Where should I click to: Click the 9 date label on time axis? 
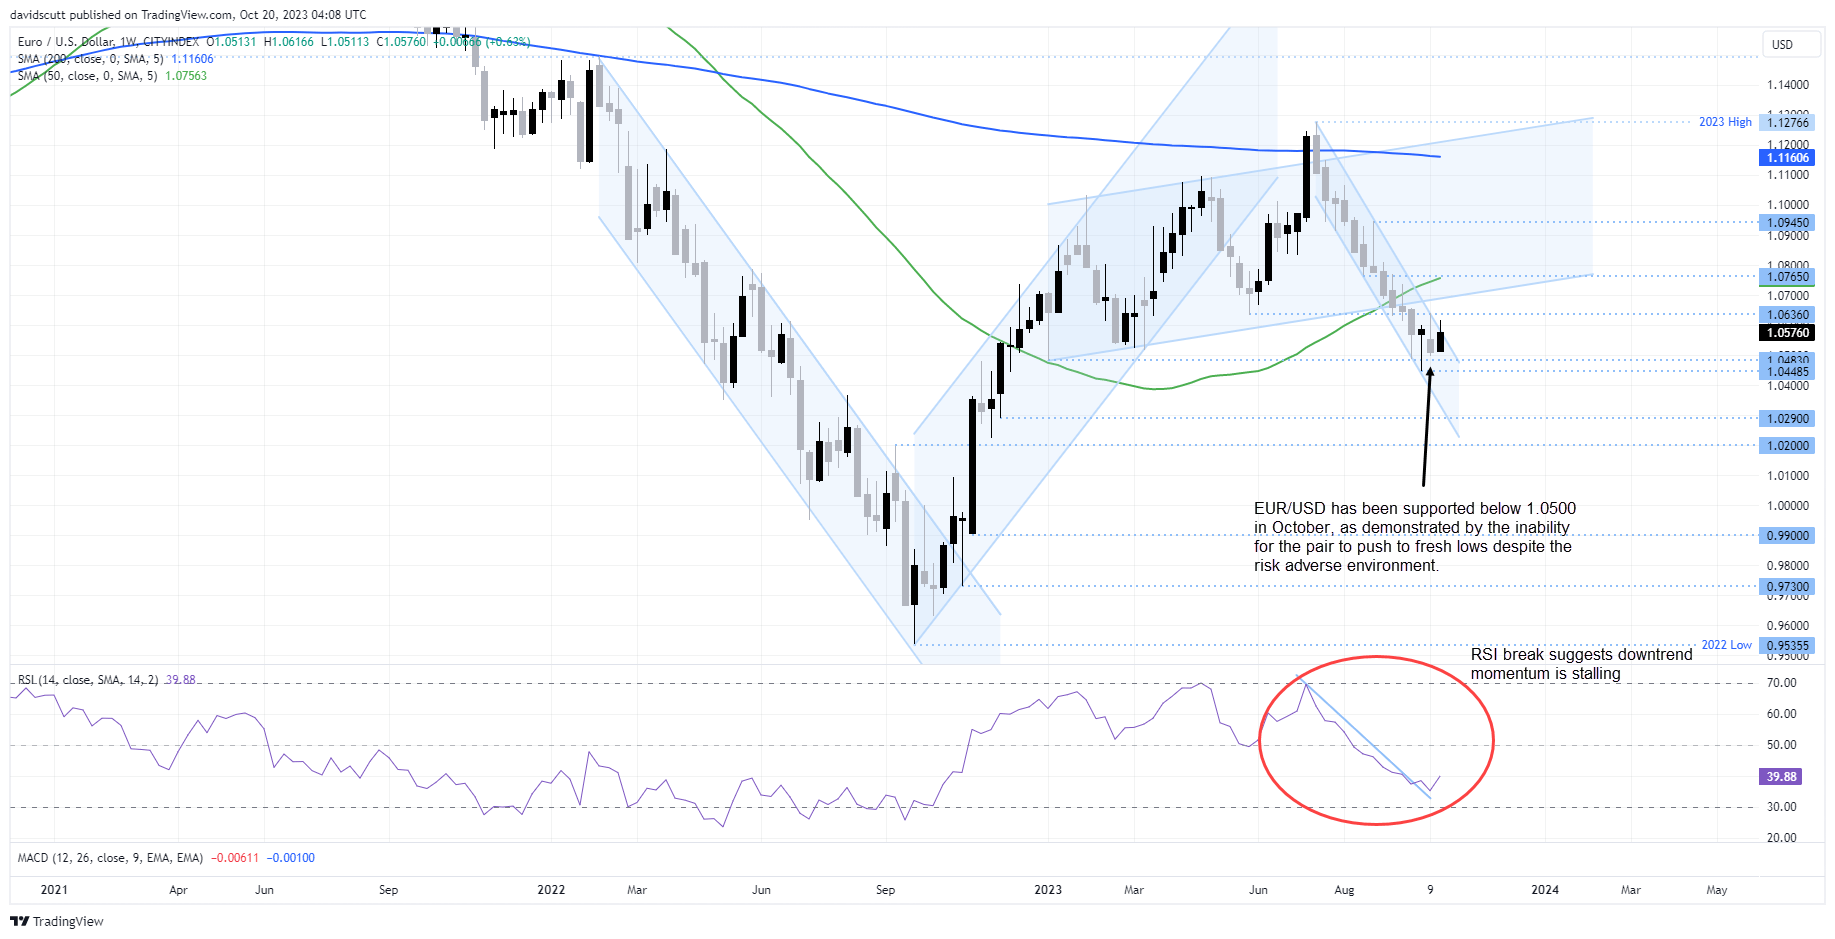1430,890
